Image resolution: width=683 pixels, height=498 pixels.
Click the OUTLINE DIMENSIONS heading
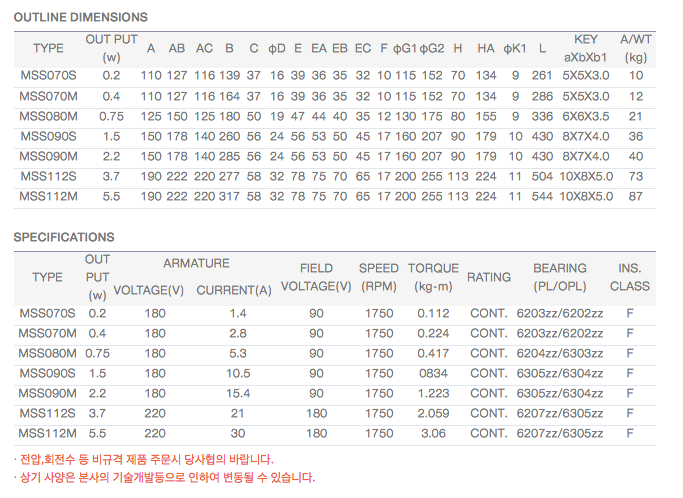coord(80,17)
